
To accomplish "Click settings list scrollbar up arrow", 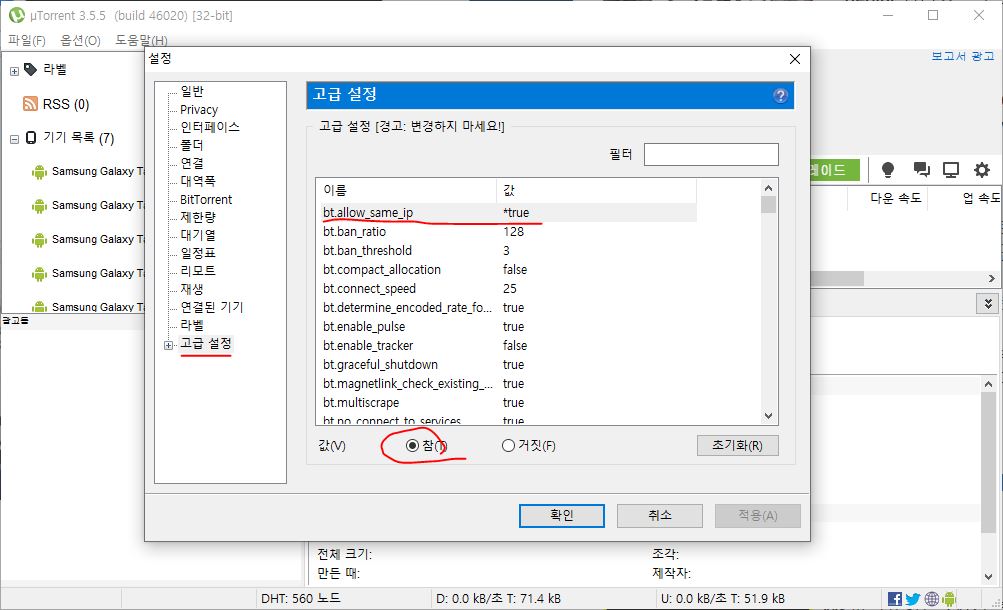I will 768,188.
